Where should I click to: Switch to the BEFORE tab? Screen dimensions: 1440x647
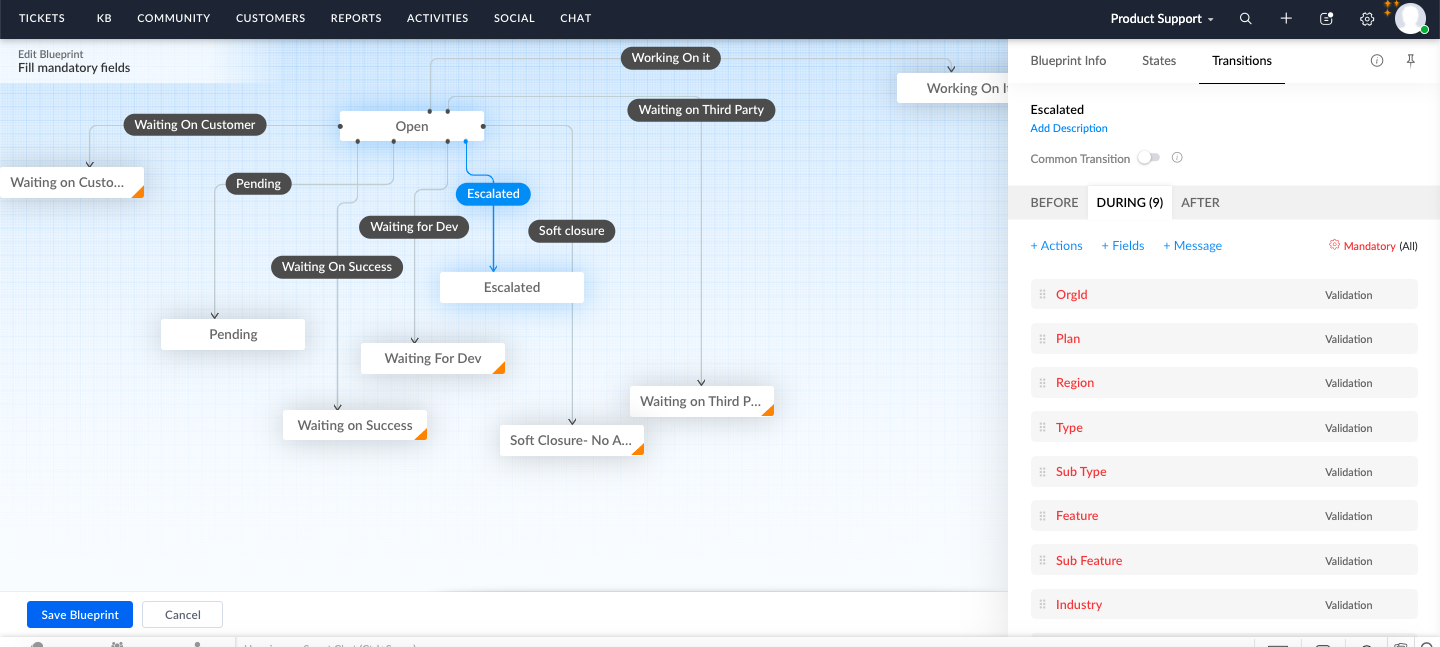click(x=1054, y=202)
